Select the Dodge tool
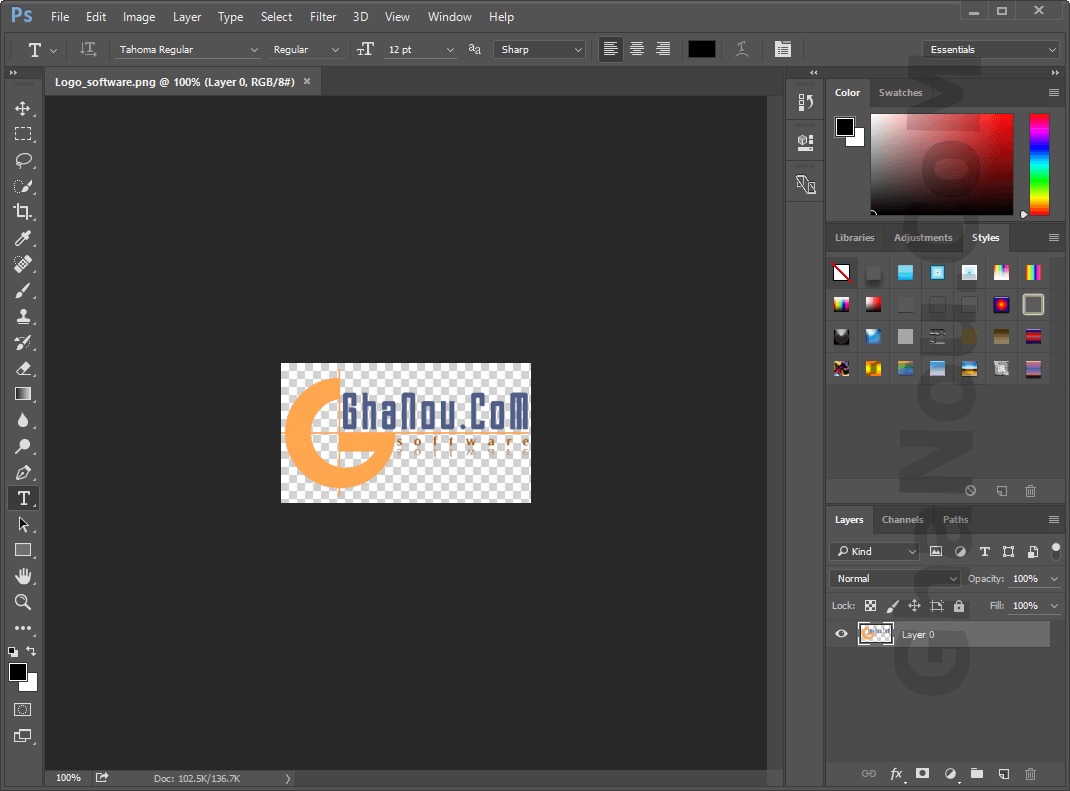 pyautogui.click(x=23, y=446)
